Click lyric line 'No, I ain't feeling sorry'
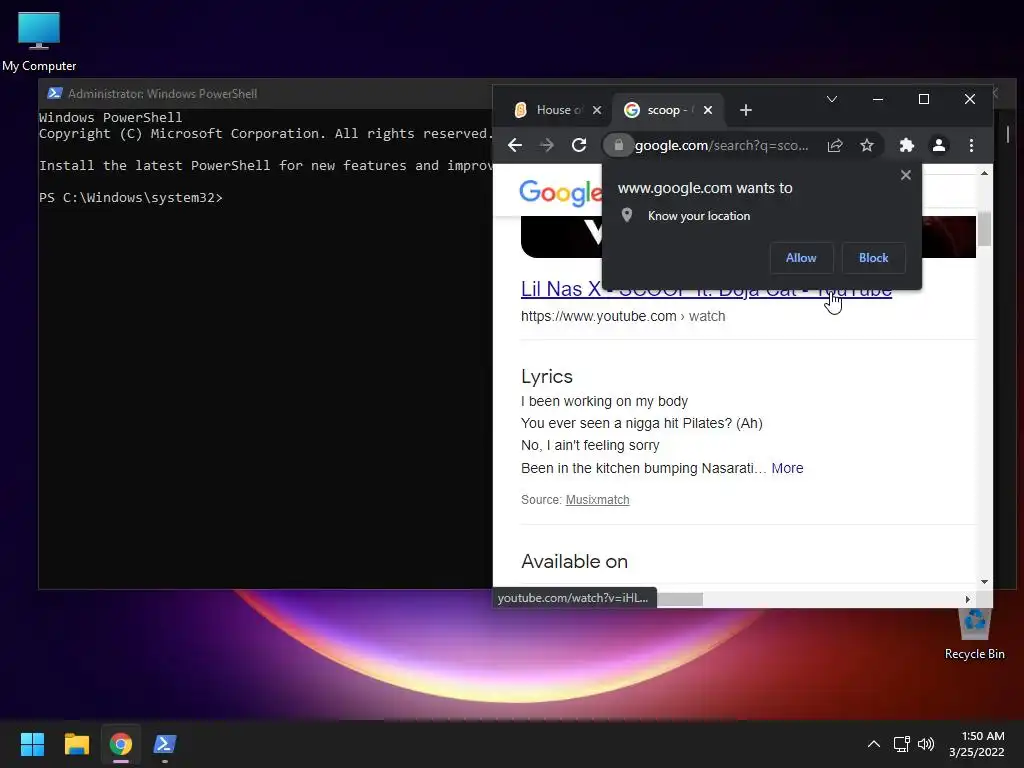This screenshot has width=1024, height=768. point(590,445)
